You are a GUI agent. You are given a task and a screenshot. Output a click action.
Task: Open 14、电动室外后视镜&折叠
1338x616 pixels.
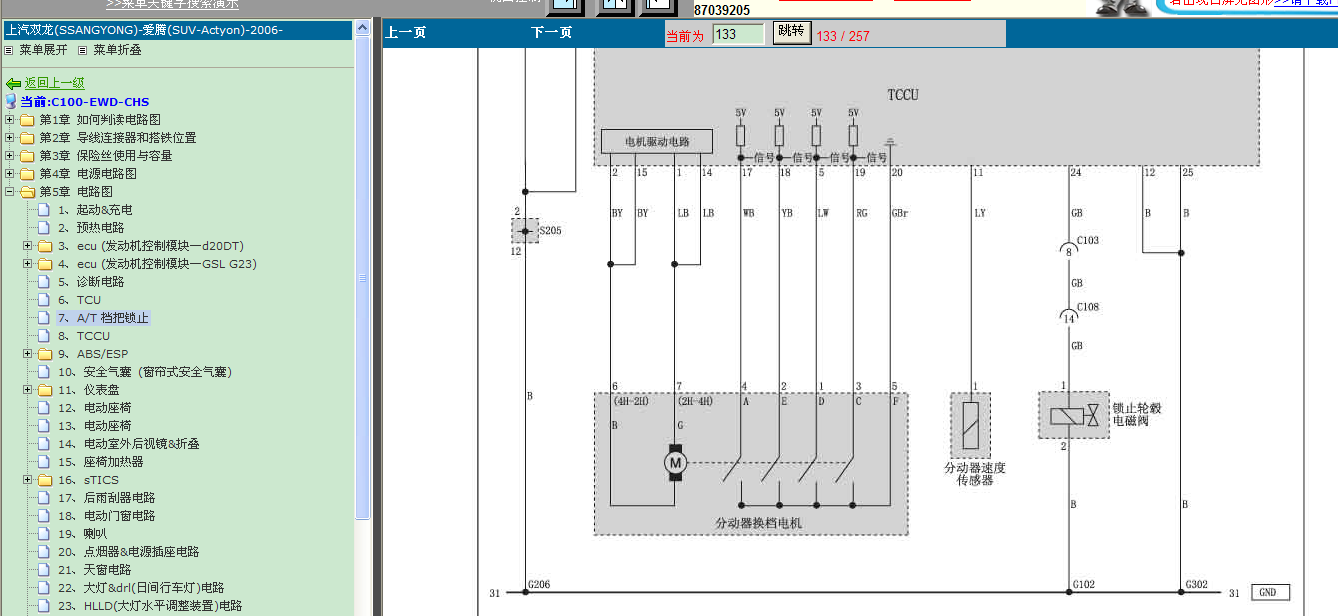click(x=129, y=444)
